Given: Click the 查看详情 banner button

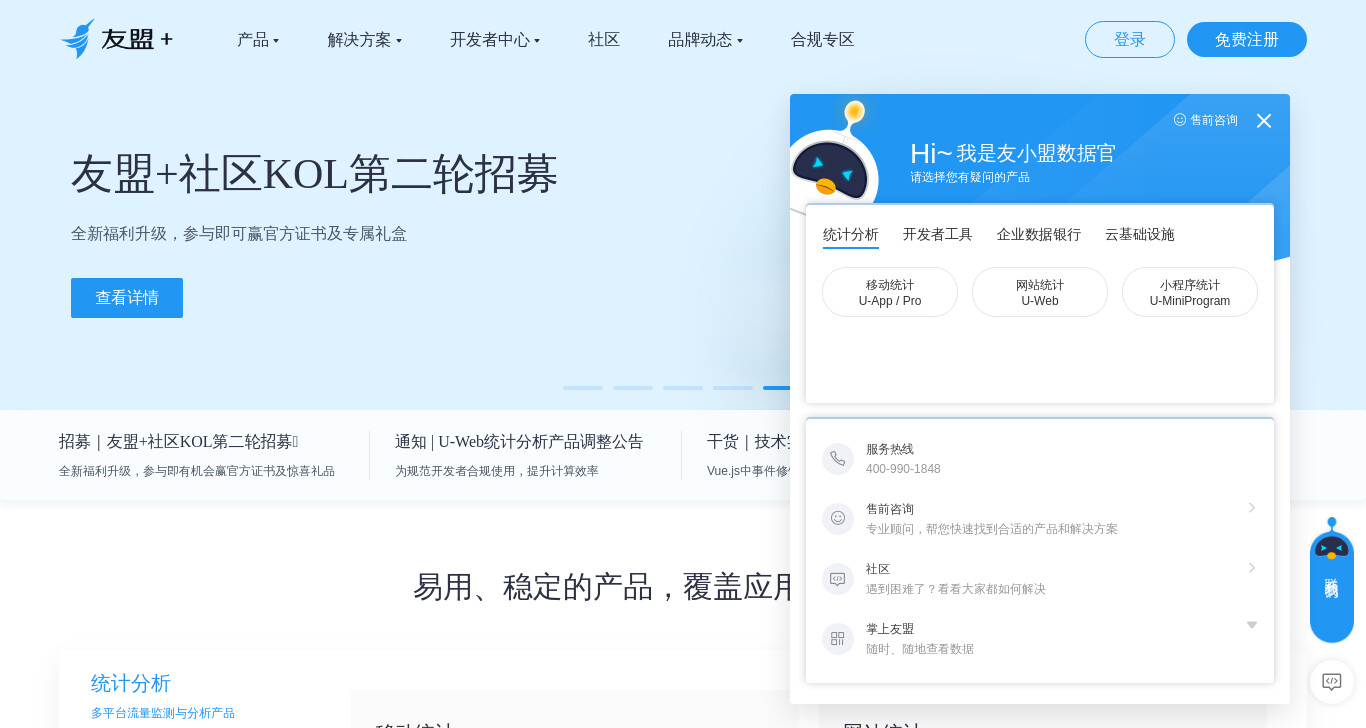Looking at the screenshot, I should click(127, 298).
